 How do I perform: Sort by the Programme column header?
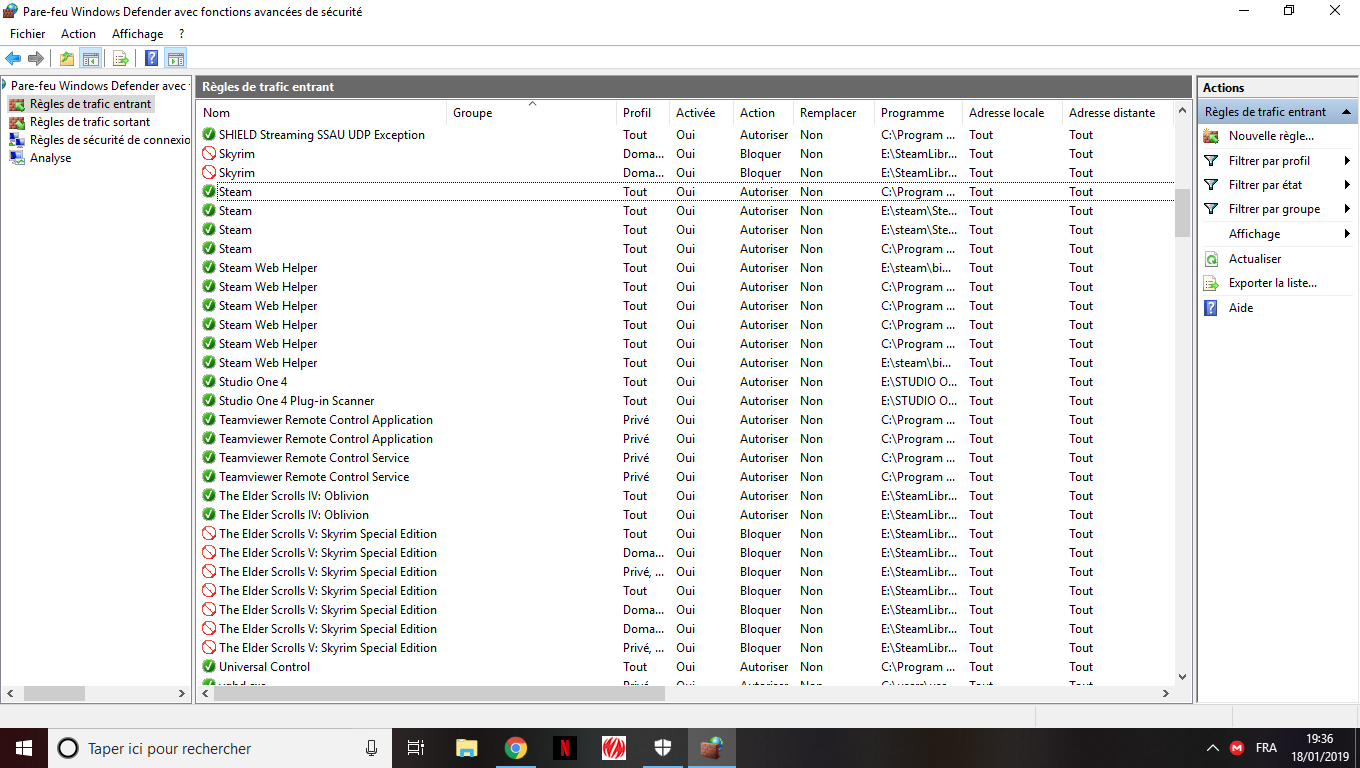tap(919, 113)
